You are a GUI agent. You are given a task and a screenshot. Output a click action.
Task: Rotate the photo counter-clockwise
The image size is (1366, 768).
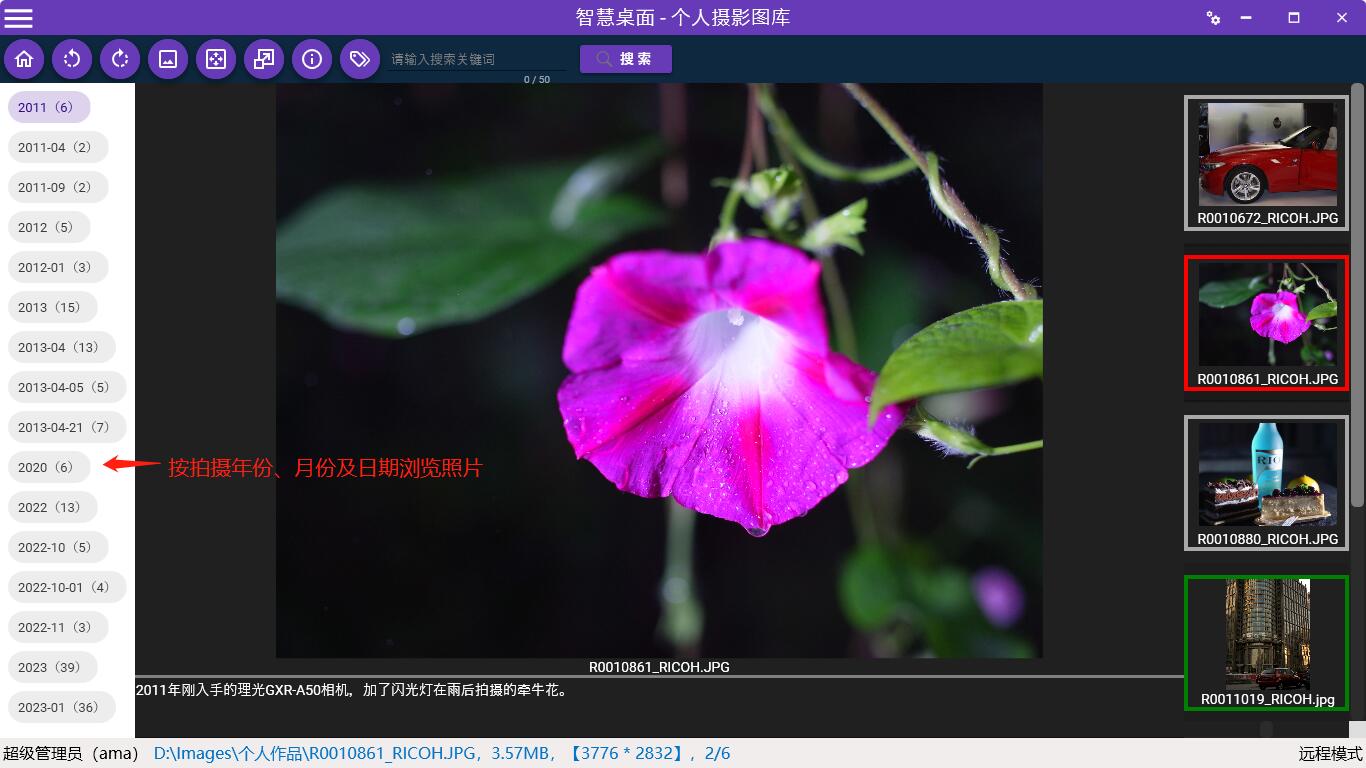pyautogui.click(x=72, y=59)
